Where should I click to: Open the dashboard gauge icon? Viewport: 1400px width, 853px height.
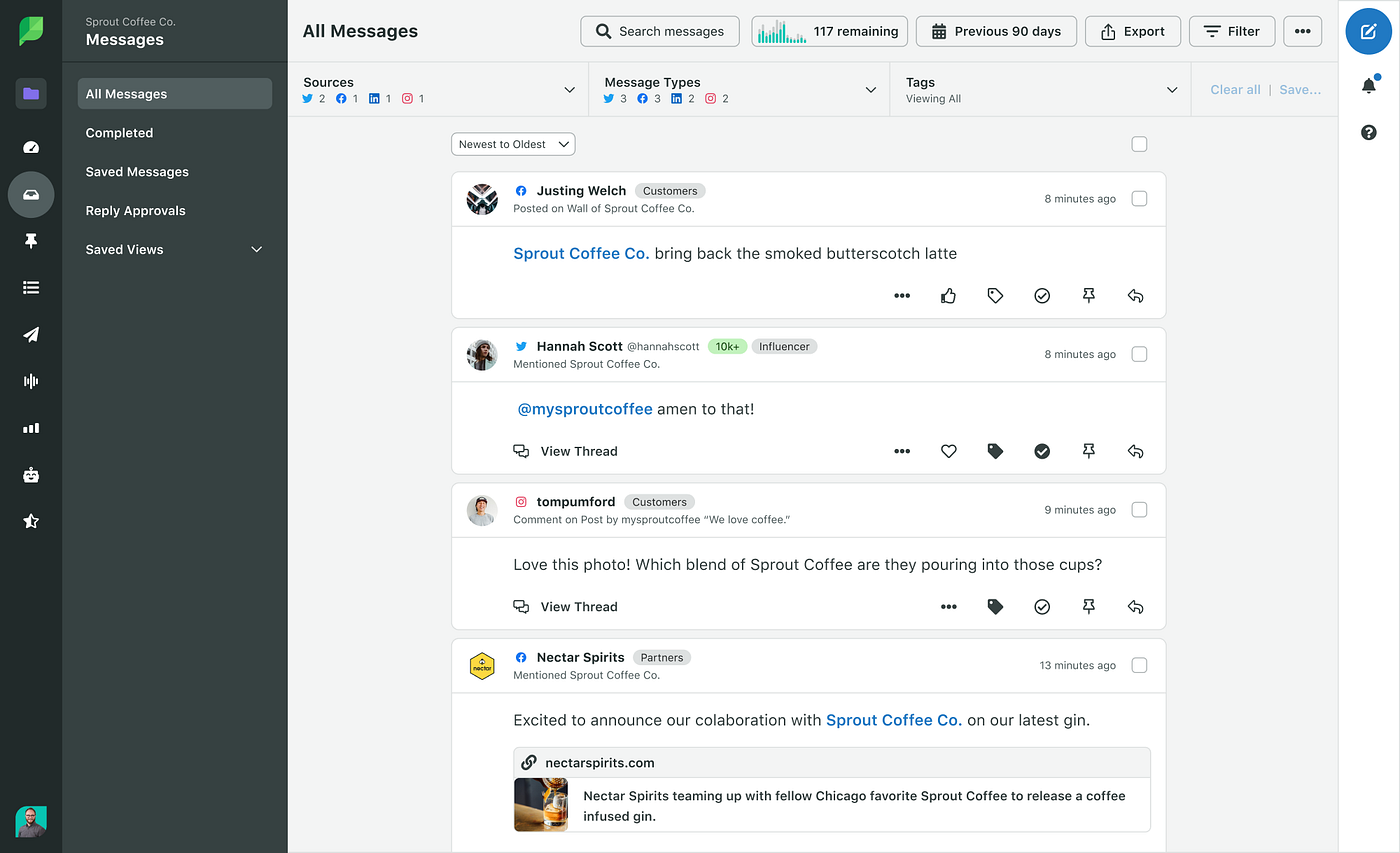coord(31,147)
